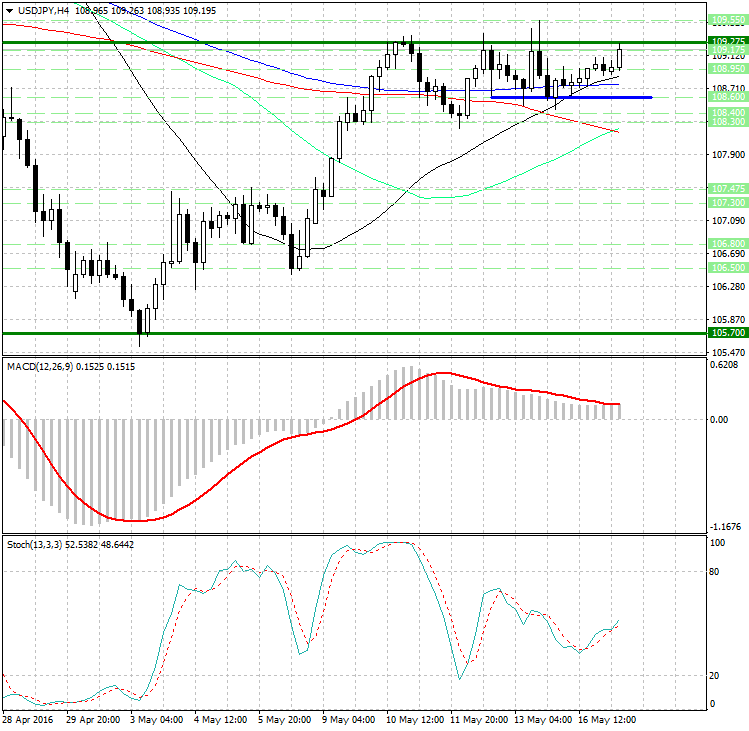Viewport: 749px width, 731px height.
Task: Click the 9 May 04:00 time label
Action: pos(349,720)
